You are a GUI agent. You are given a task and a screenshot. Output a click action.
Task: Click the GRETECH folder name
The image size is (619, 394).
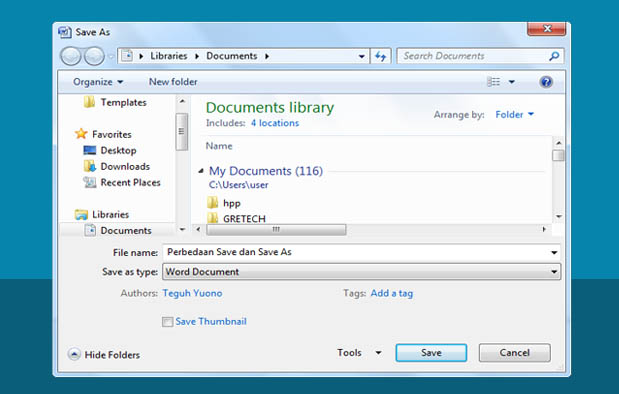pyautogui.click(x=244, y=218)
